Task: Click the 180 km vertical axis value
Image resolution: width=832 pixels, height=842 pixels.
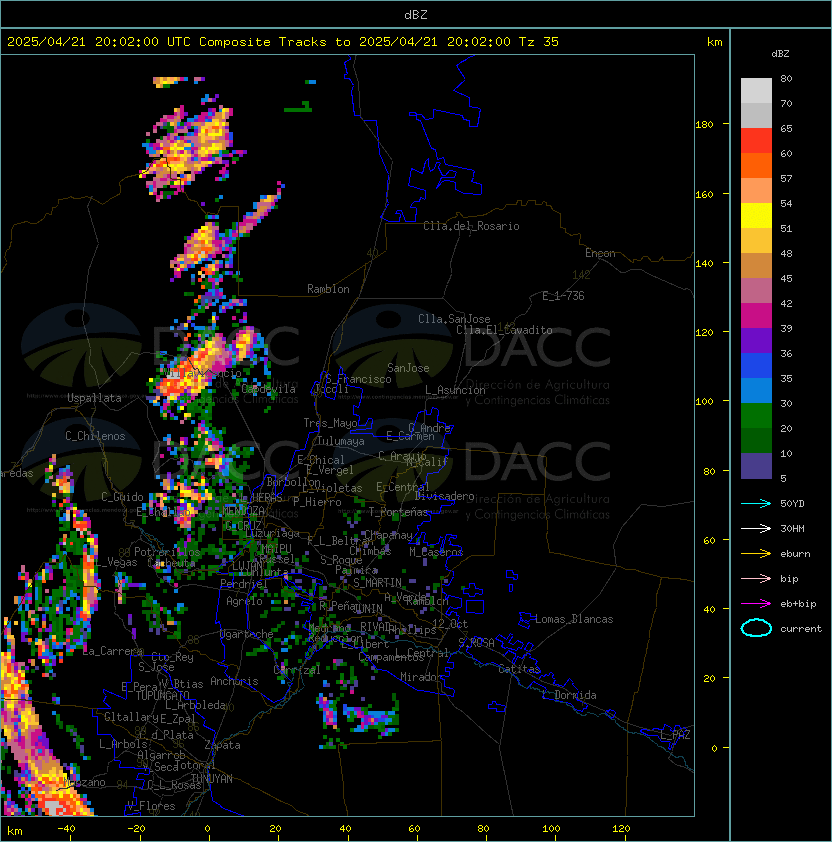Action: click(704, 125)
